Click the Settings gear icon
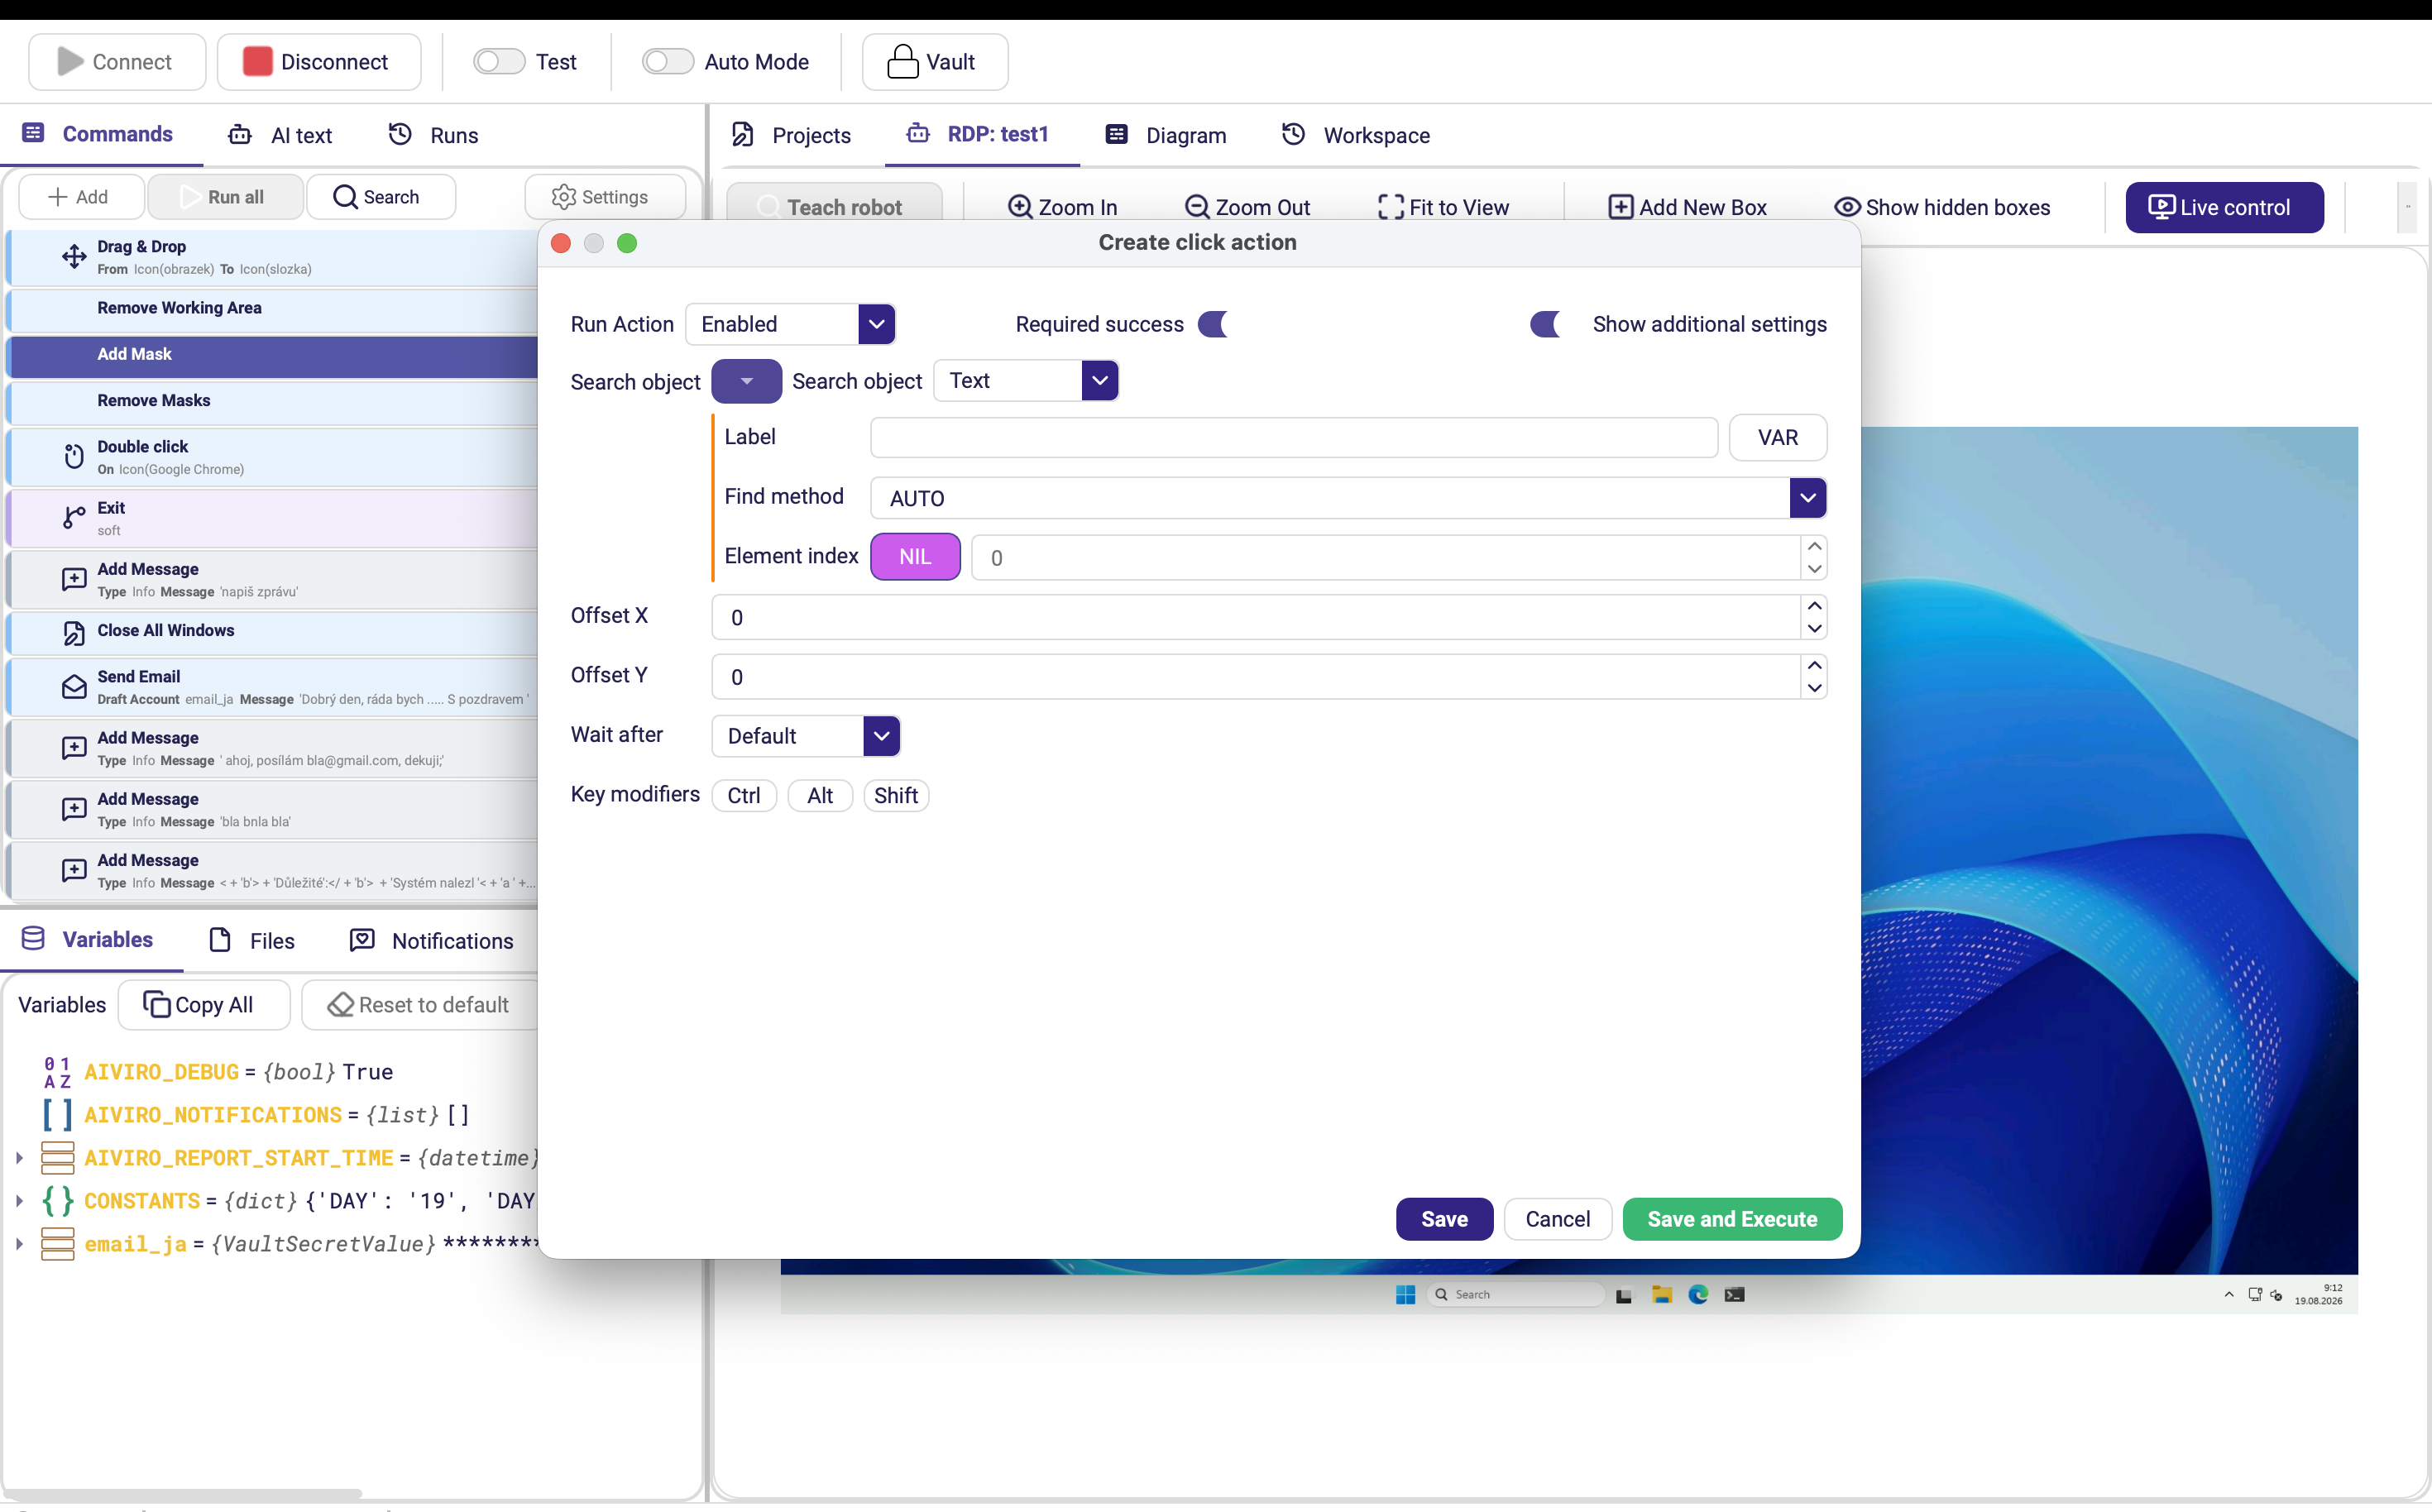 click(564, 197)
